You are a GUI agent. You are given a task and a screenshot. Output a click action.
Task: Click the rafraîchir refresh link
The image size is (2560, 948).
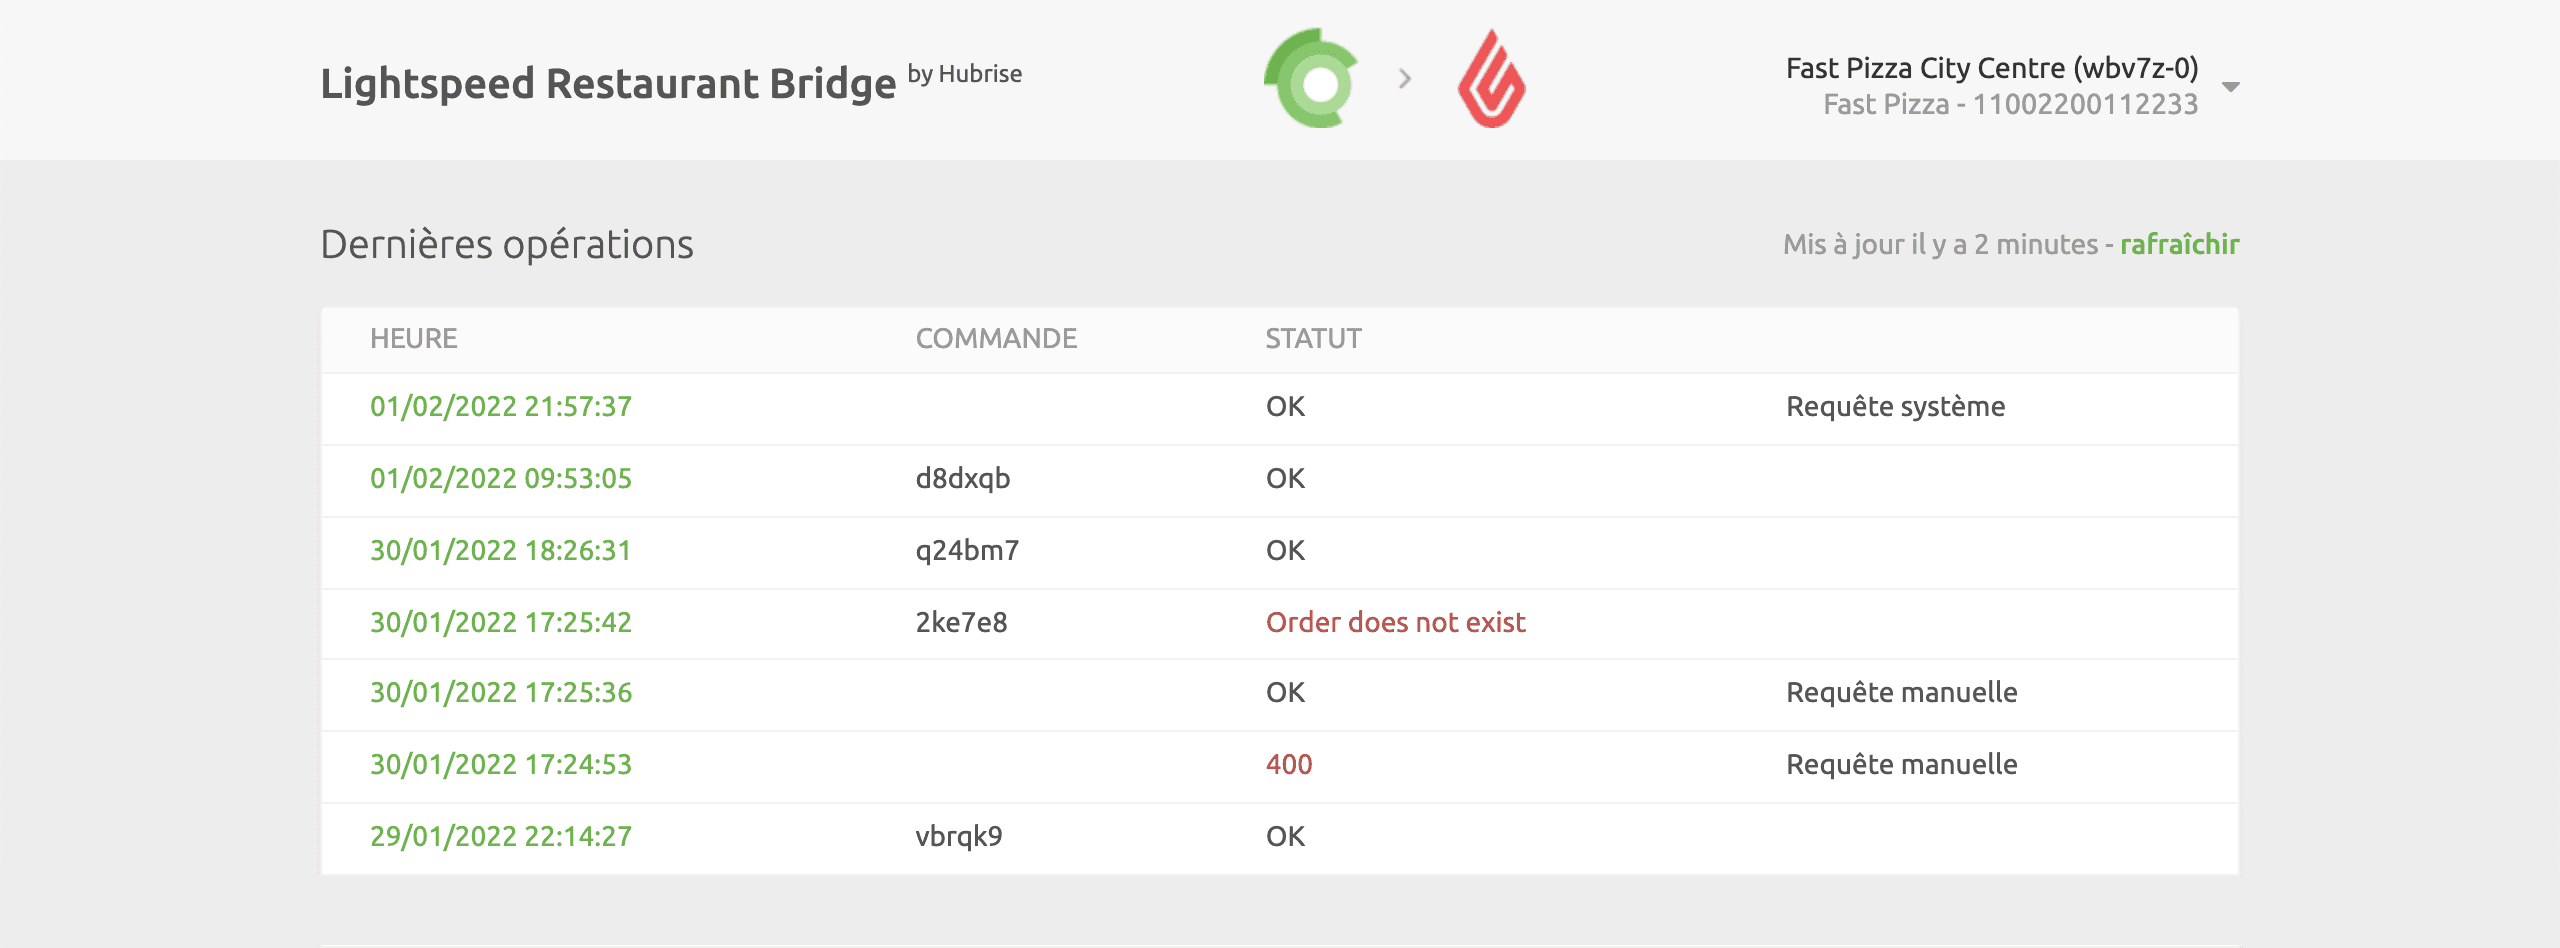pos(2179,245)
